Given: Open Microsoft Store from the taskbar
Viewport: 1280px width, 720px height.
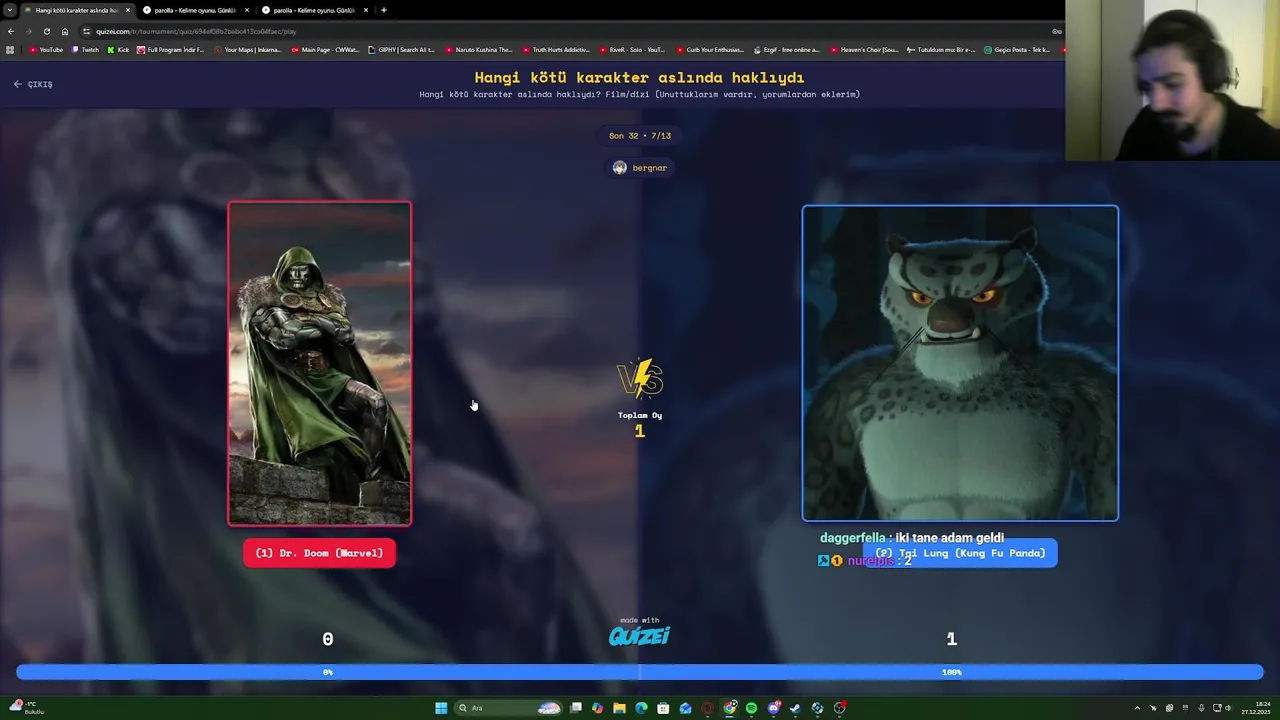Looking at the screenshot, I should pos(663,708).
